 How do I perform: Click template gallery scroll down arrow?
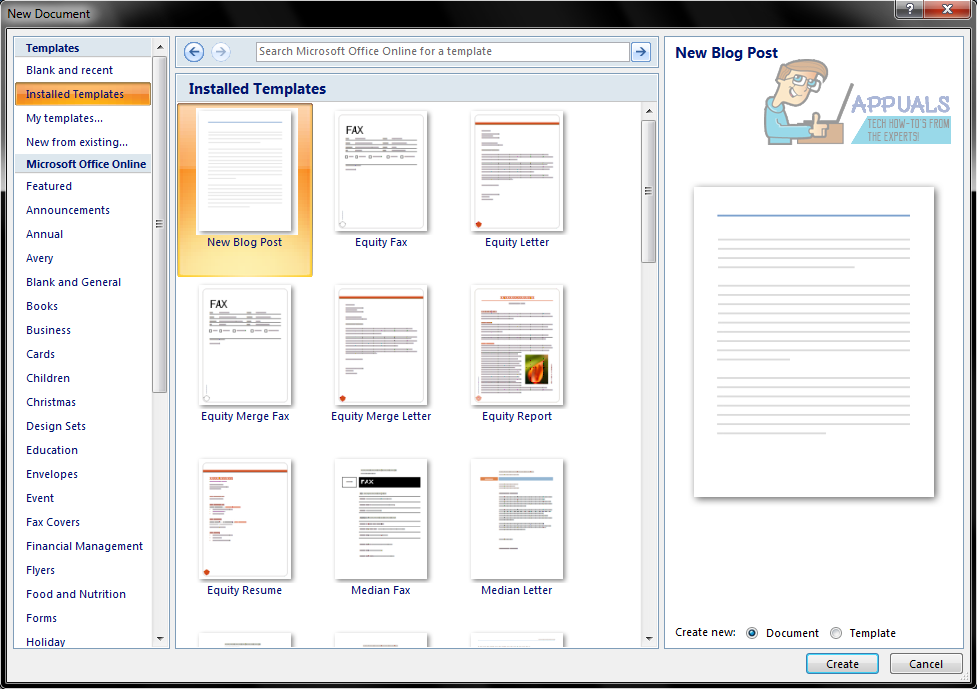[x=649, y=639]
